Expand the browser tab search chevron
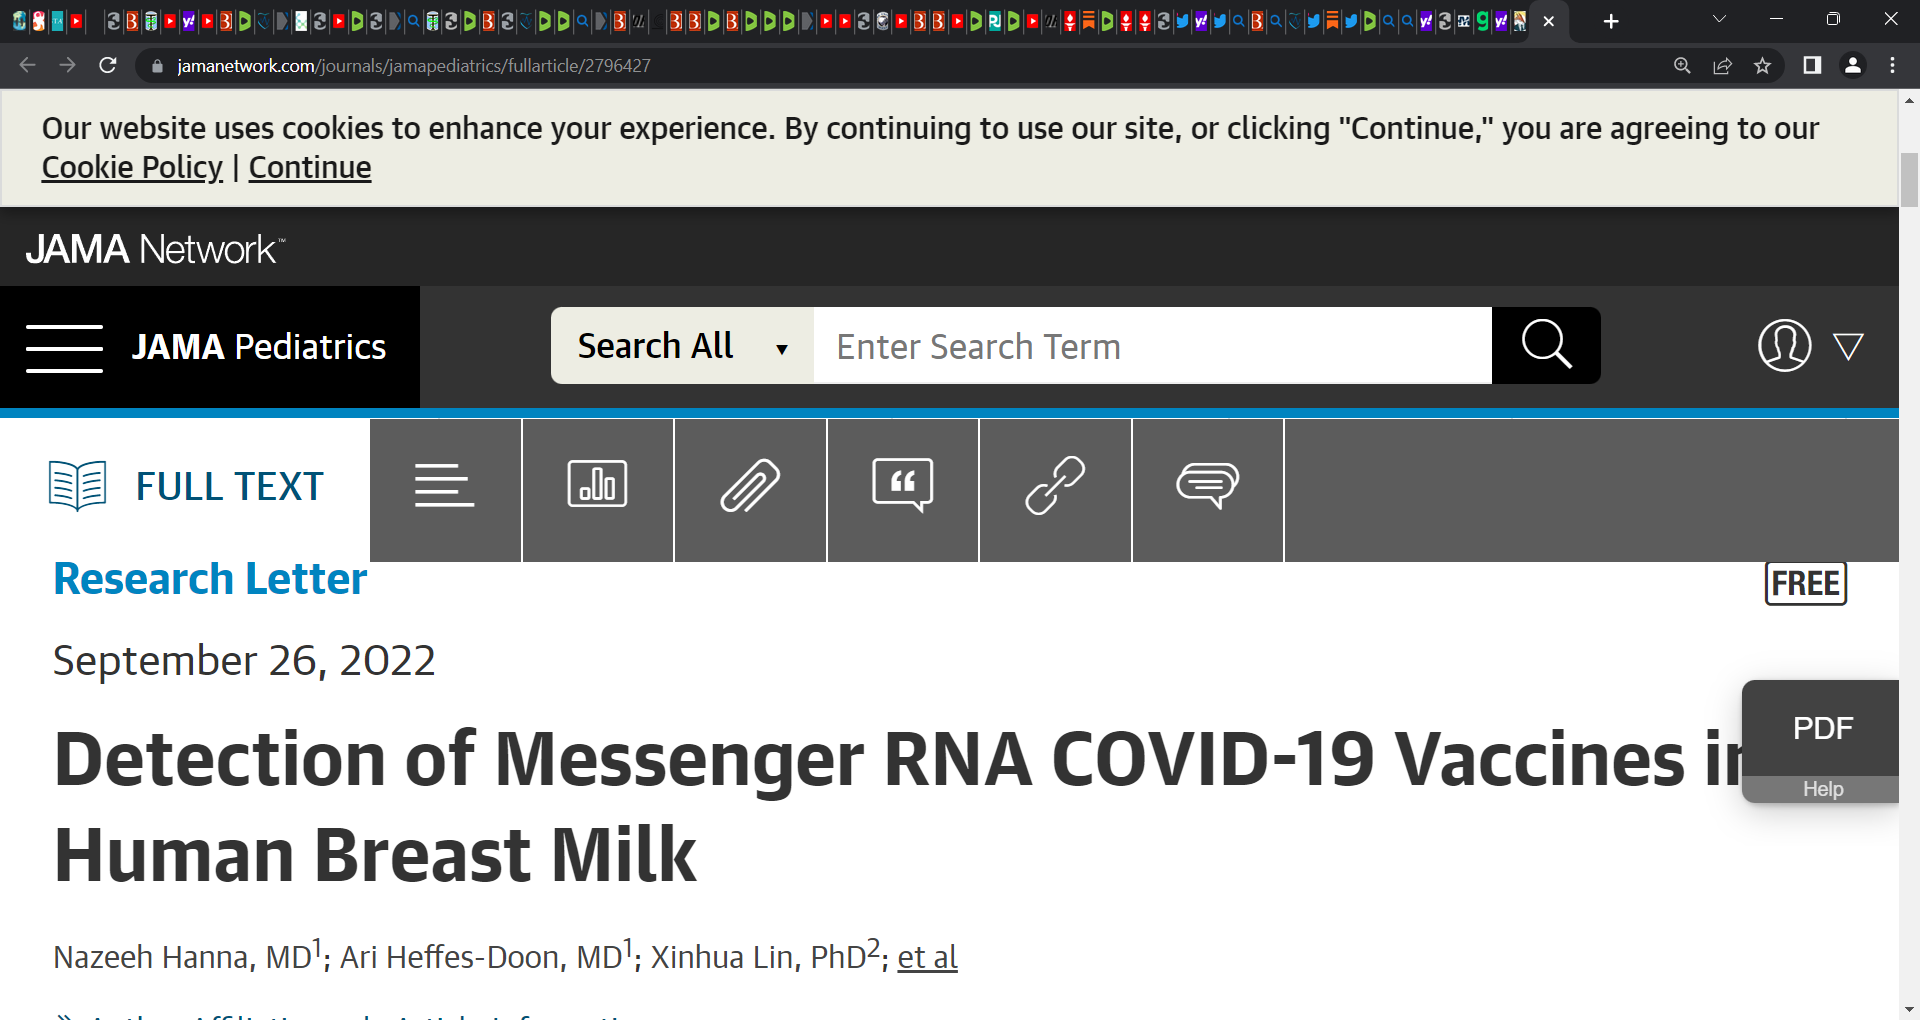Image resolution: width=1920 pixels, height=1020 pixels. click(1719, 20)
